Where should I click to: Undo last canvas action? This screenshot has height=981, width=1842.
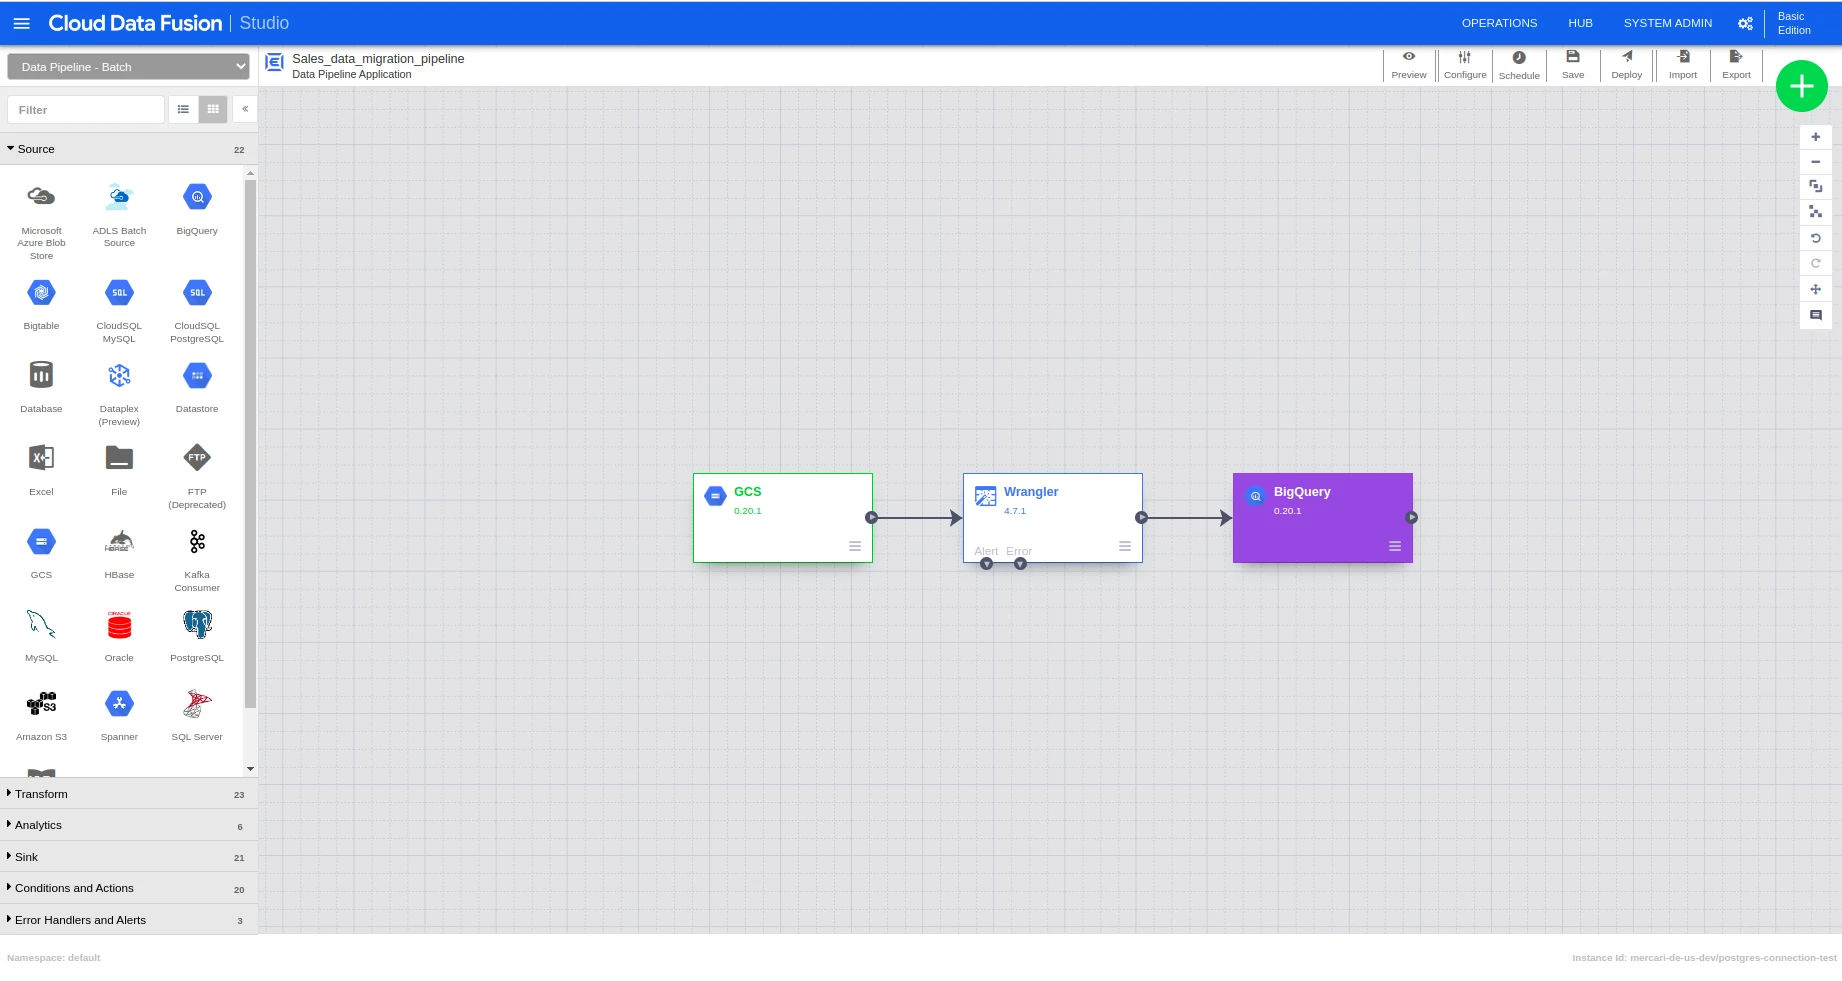(x=1815, y=238)
